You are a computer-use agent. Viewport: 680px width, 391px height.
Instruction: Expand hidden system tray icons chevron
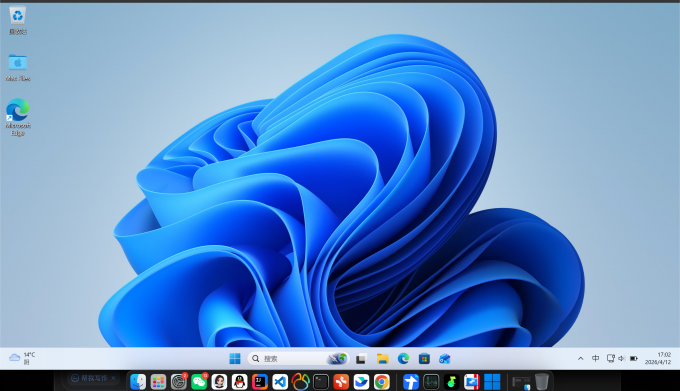[580, 358]
